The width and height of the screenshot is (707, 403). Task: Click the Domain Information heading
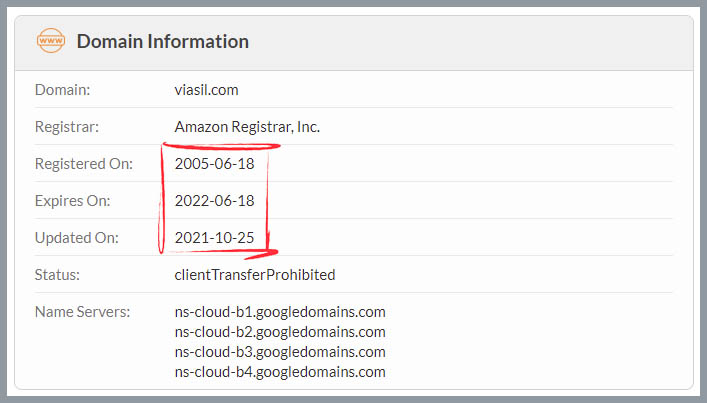pos(163,41)
